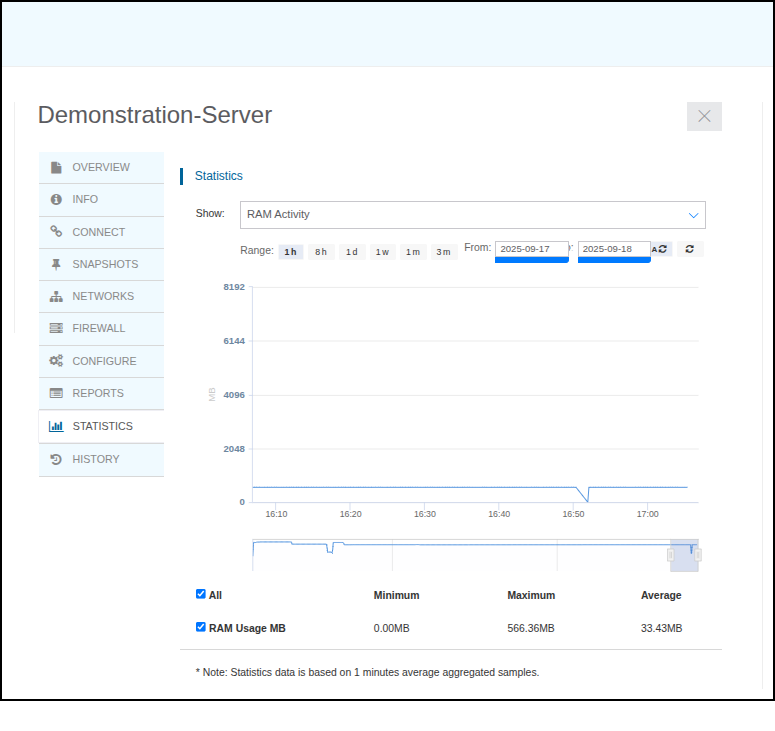775x731 pixels.
Task: Click the History clock icon
Action: click(56, 459)
